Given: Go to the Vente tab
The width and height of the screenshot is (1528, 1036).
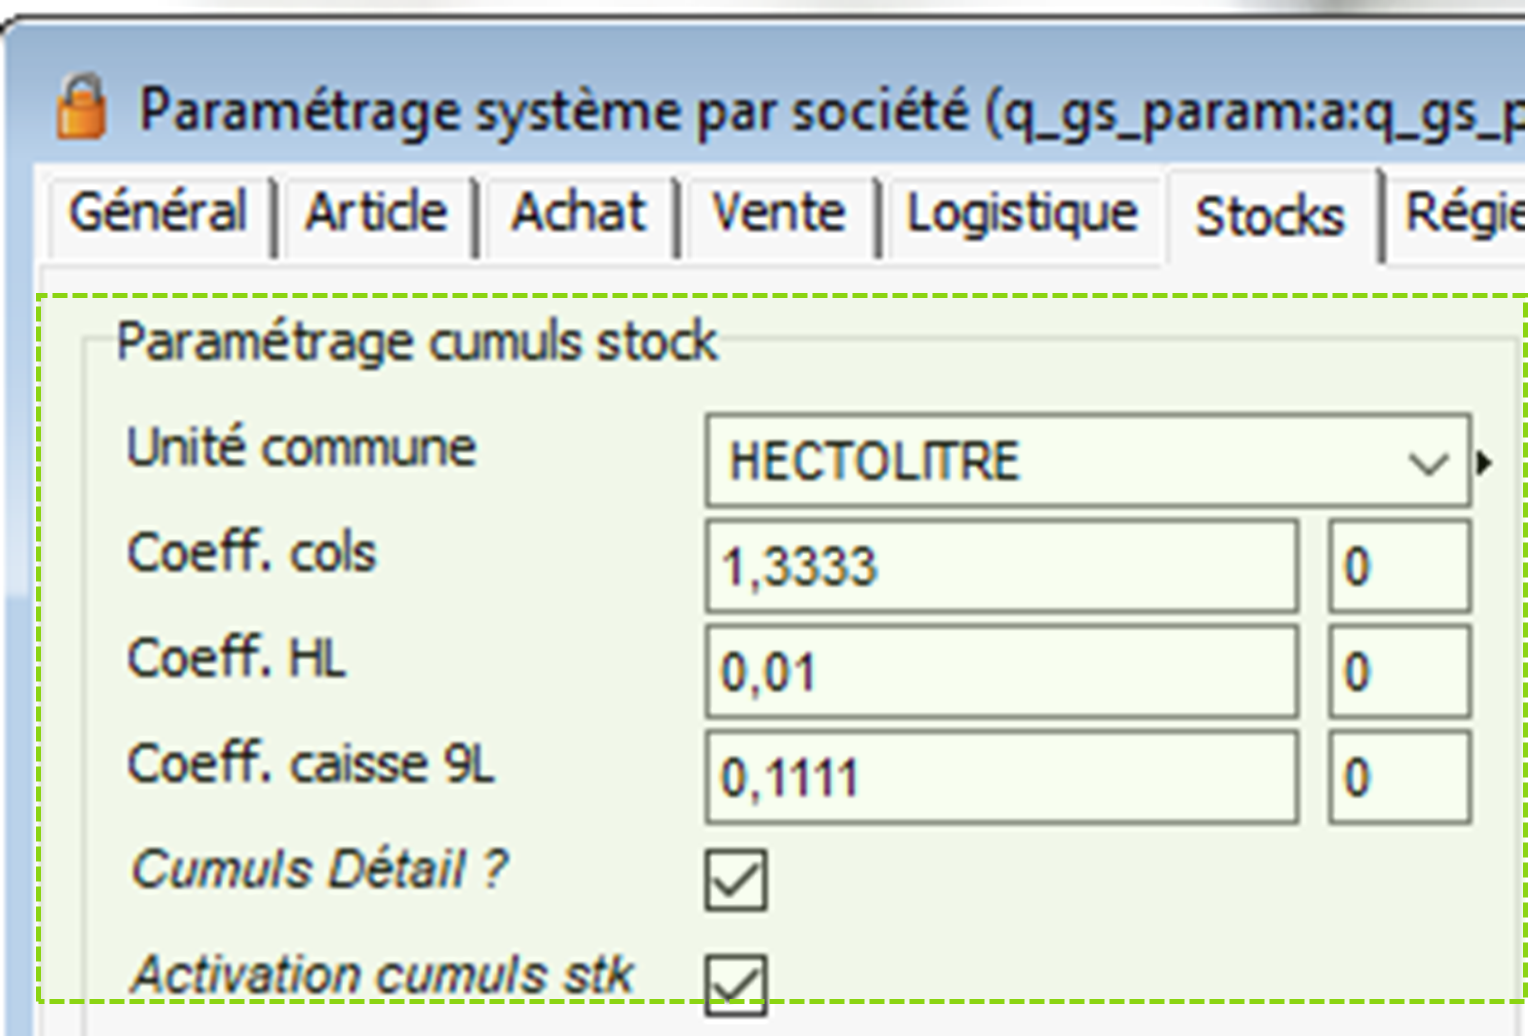Looking at the screenshot, I should [778, 213].
